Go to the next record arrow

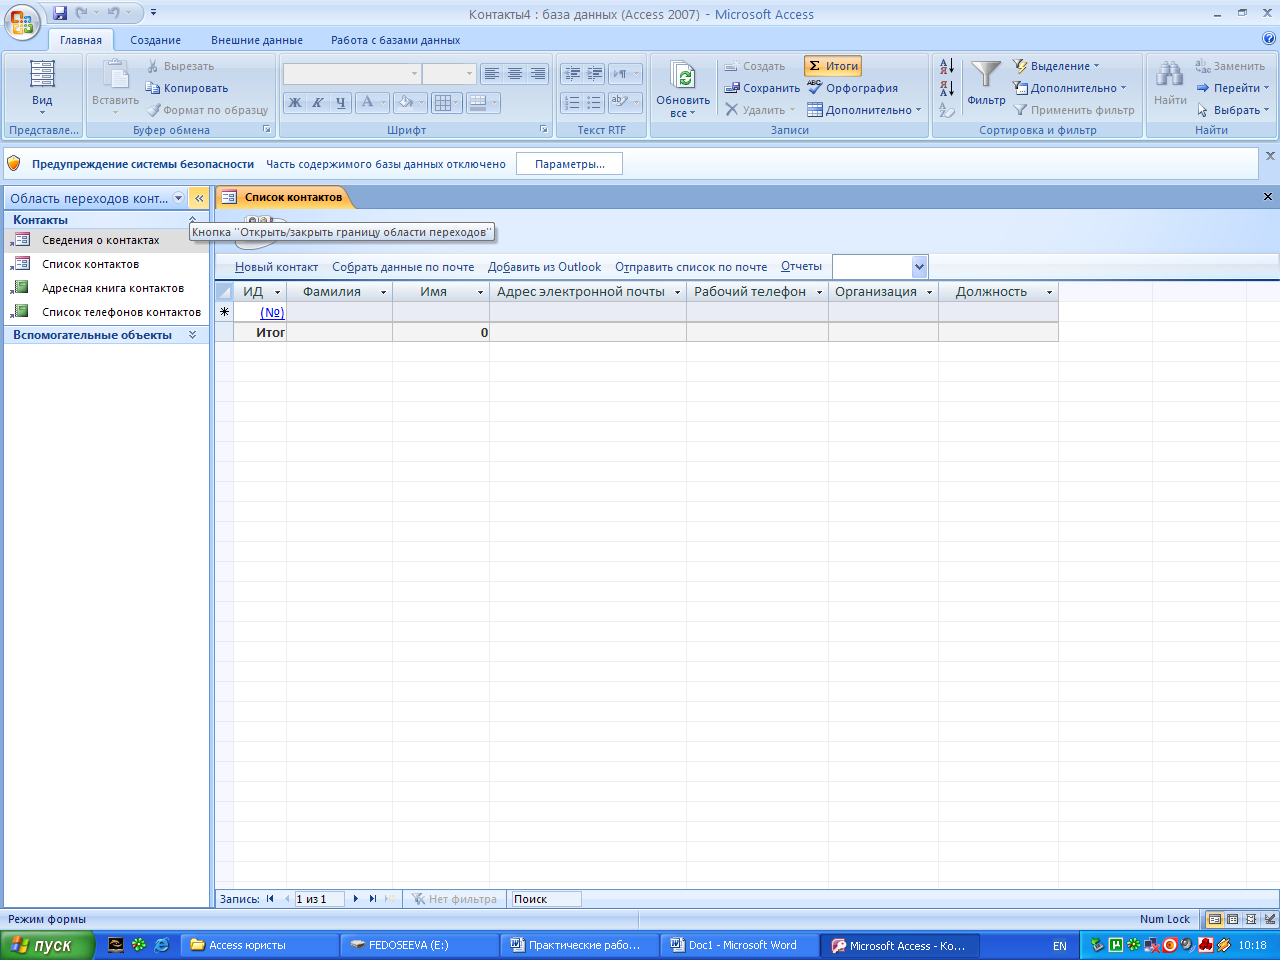click(x=355, y=899)
